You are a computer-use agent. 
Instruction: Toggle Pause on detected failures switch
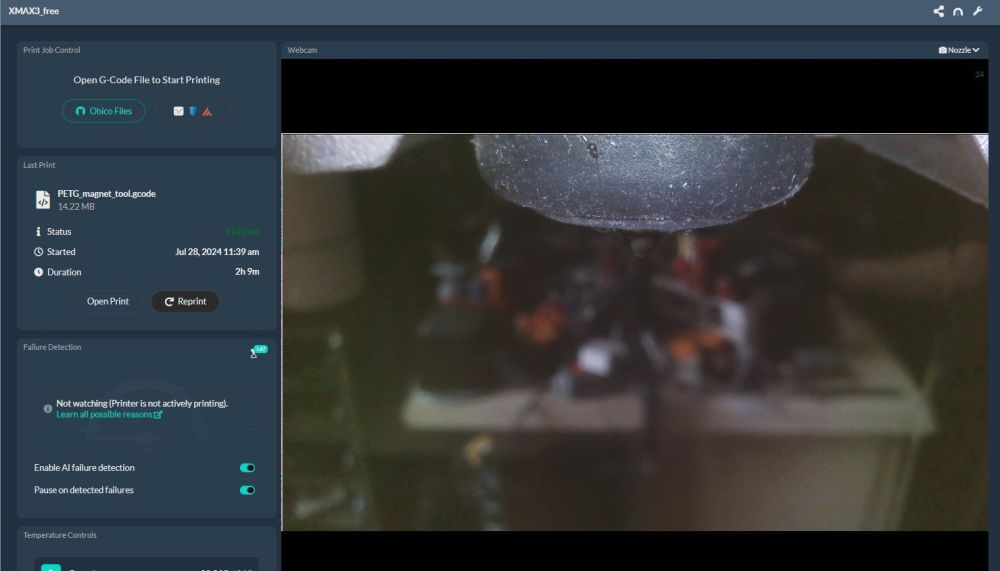tap(247, 490)
